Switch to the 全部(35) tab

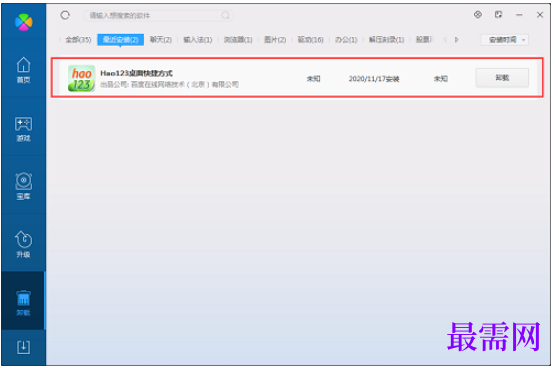(78, 40)
